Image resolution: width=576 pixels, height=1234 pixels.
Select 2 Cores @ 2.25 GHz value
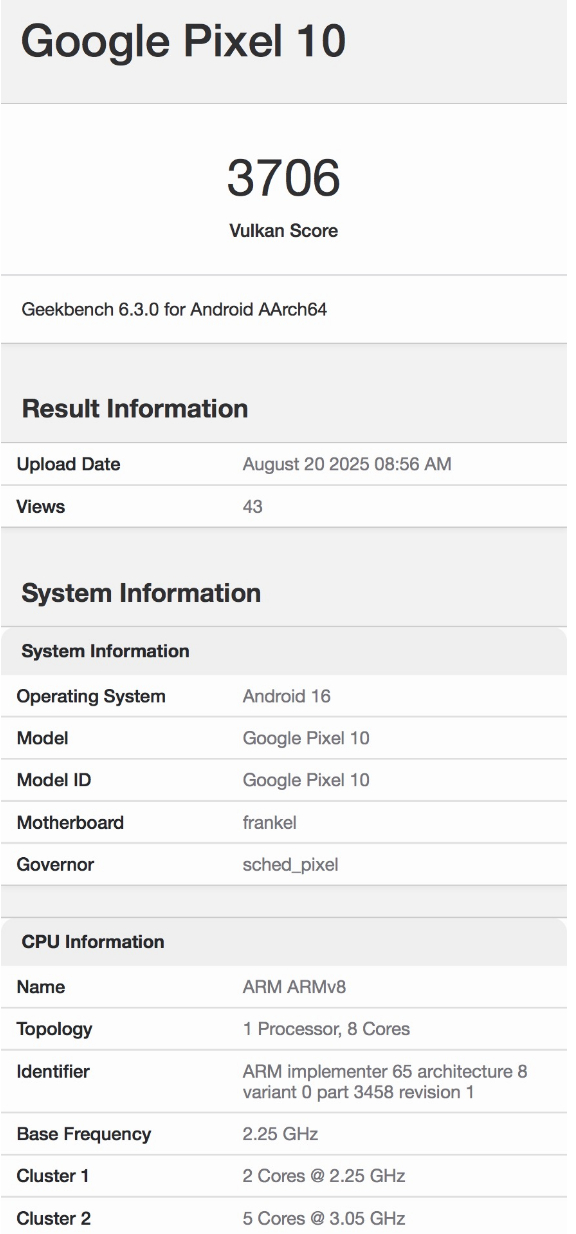tap(324, 1176)
